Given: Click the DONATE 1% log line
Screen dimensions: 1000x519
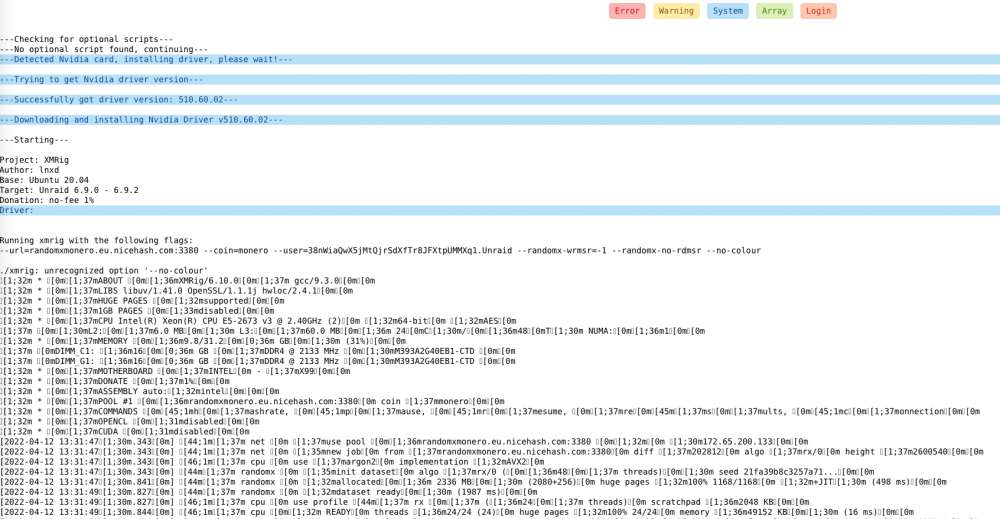Looking at the screenshot, I should pos(115,381).
